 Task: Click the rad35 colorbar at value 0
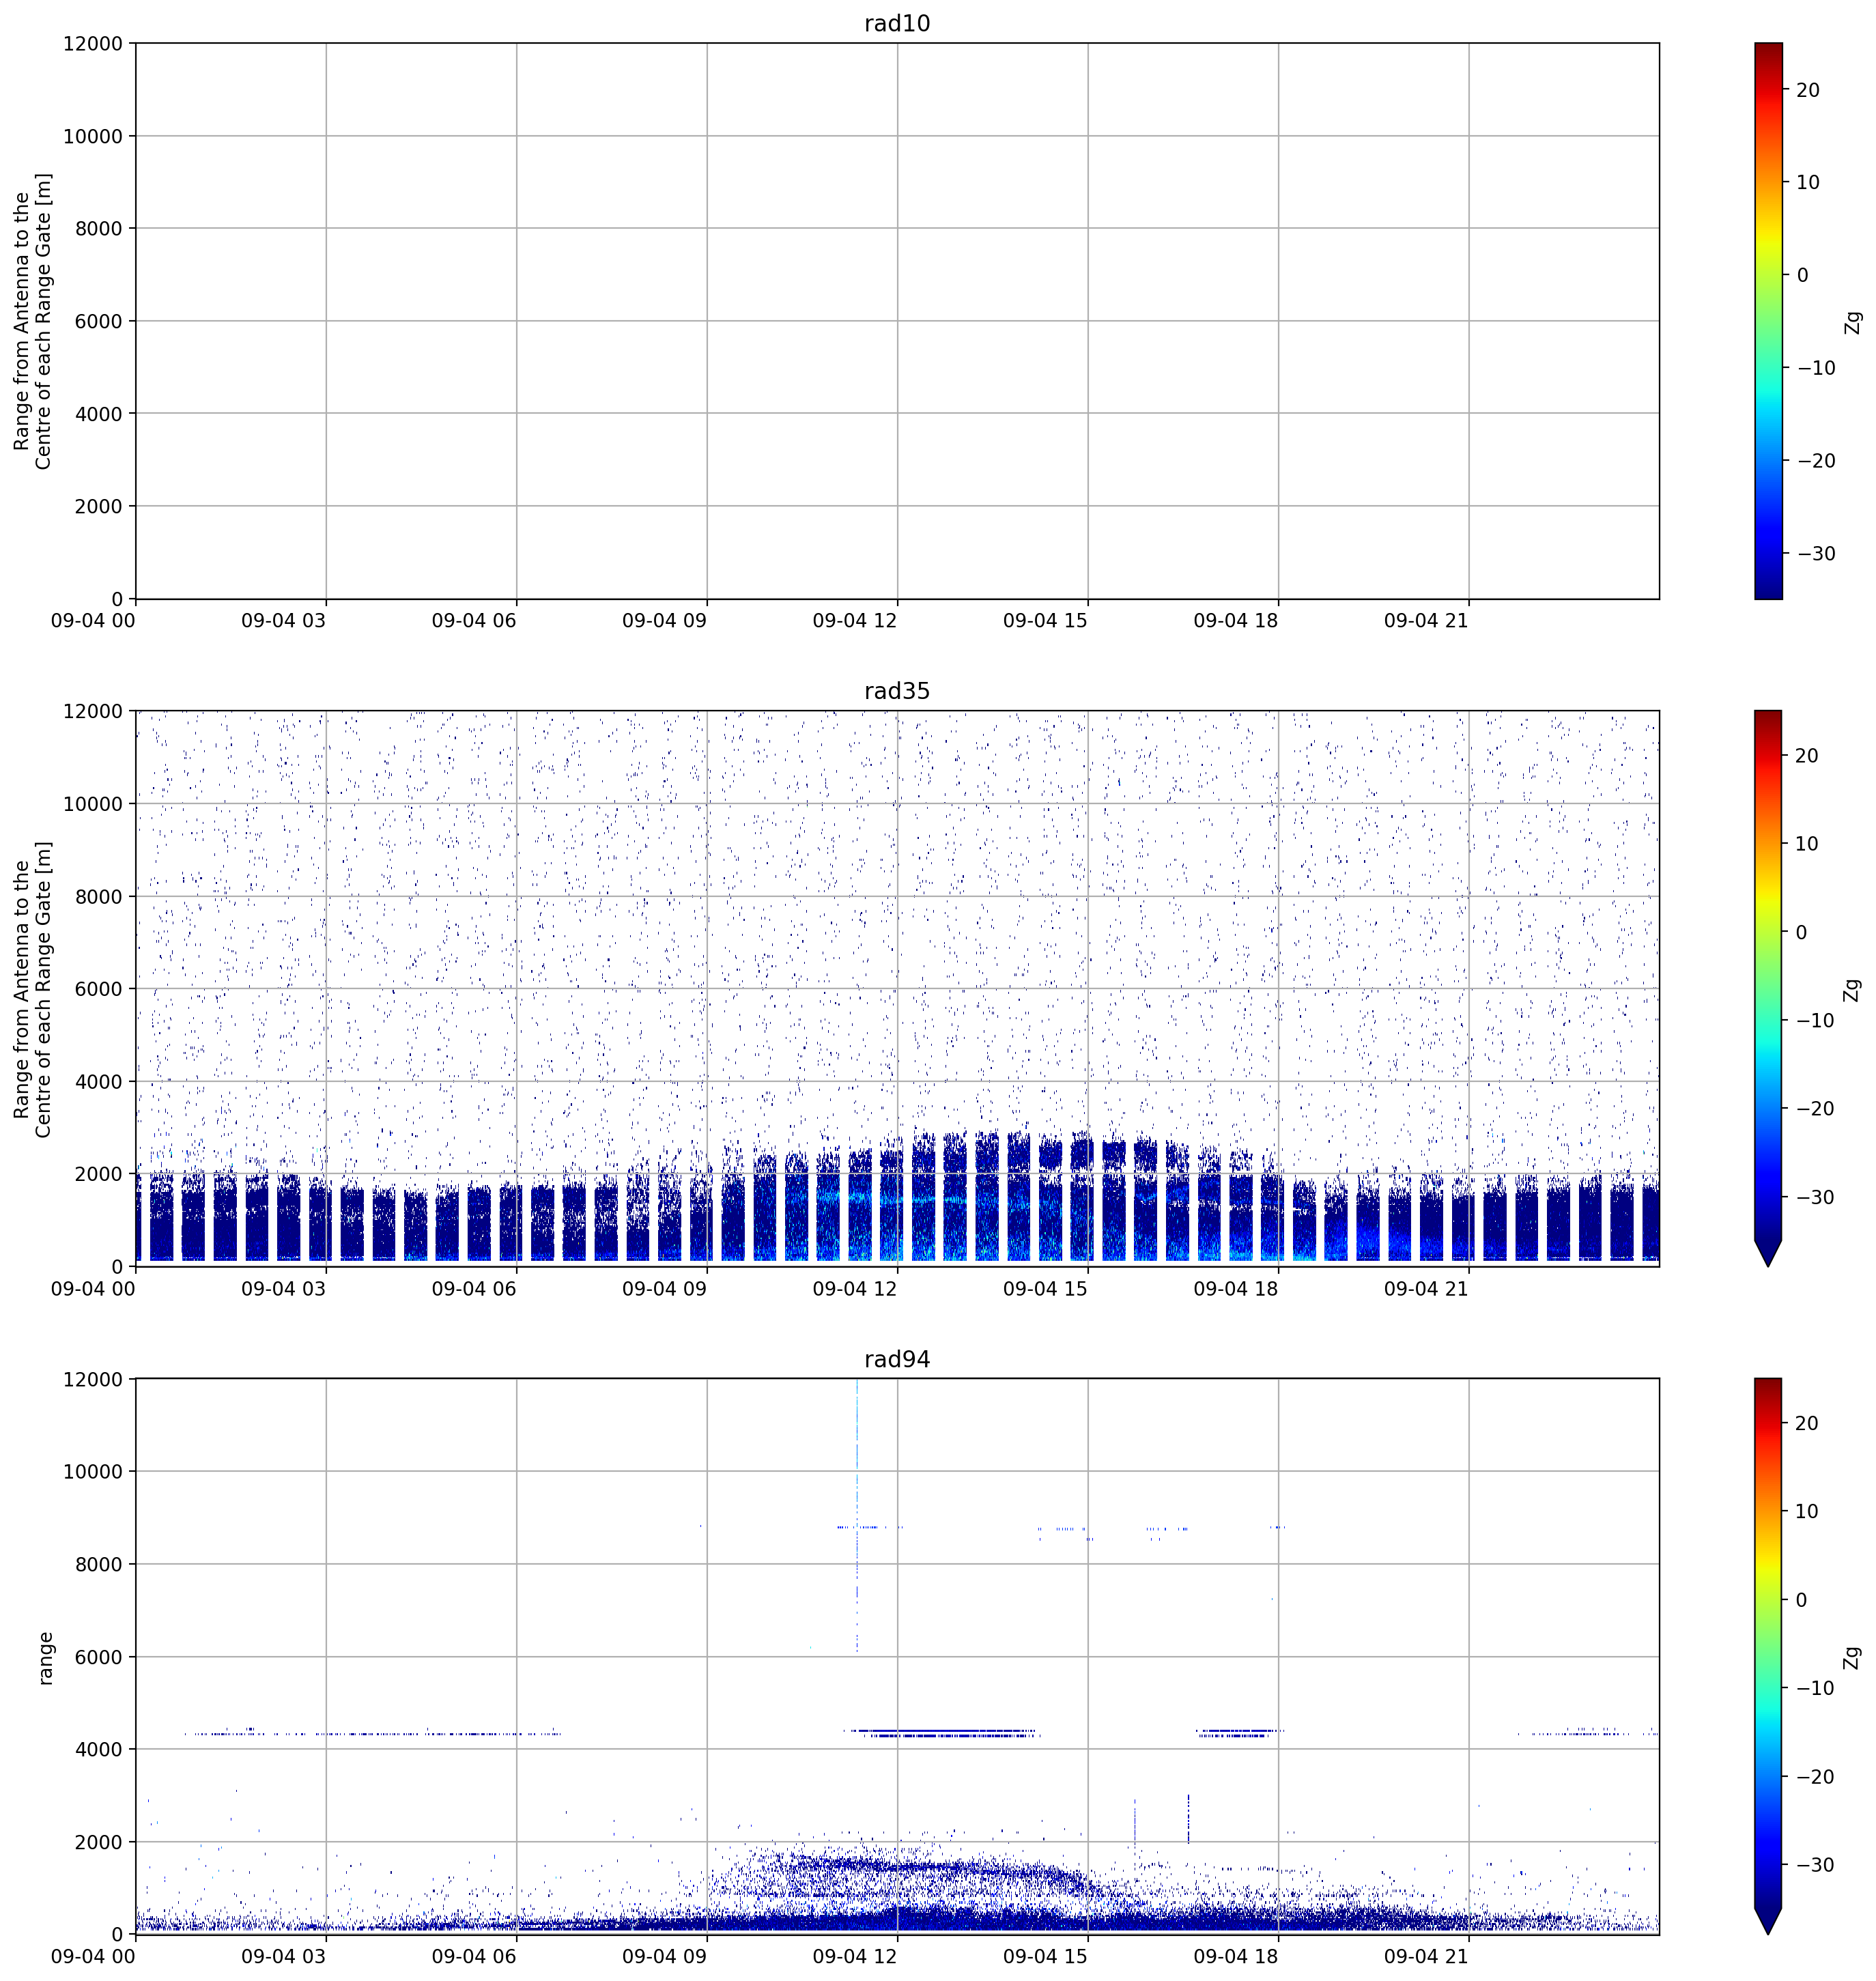(1768, 932)
